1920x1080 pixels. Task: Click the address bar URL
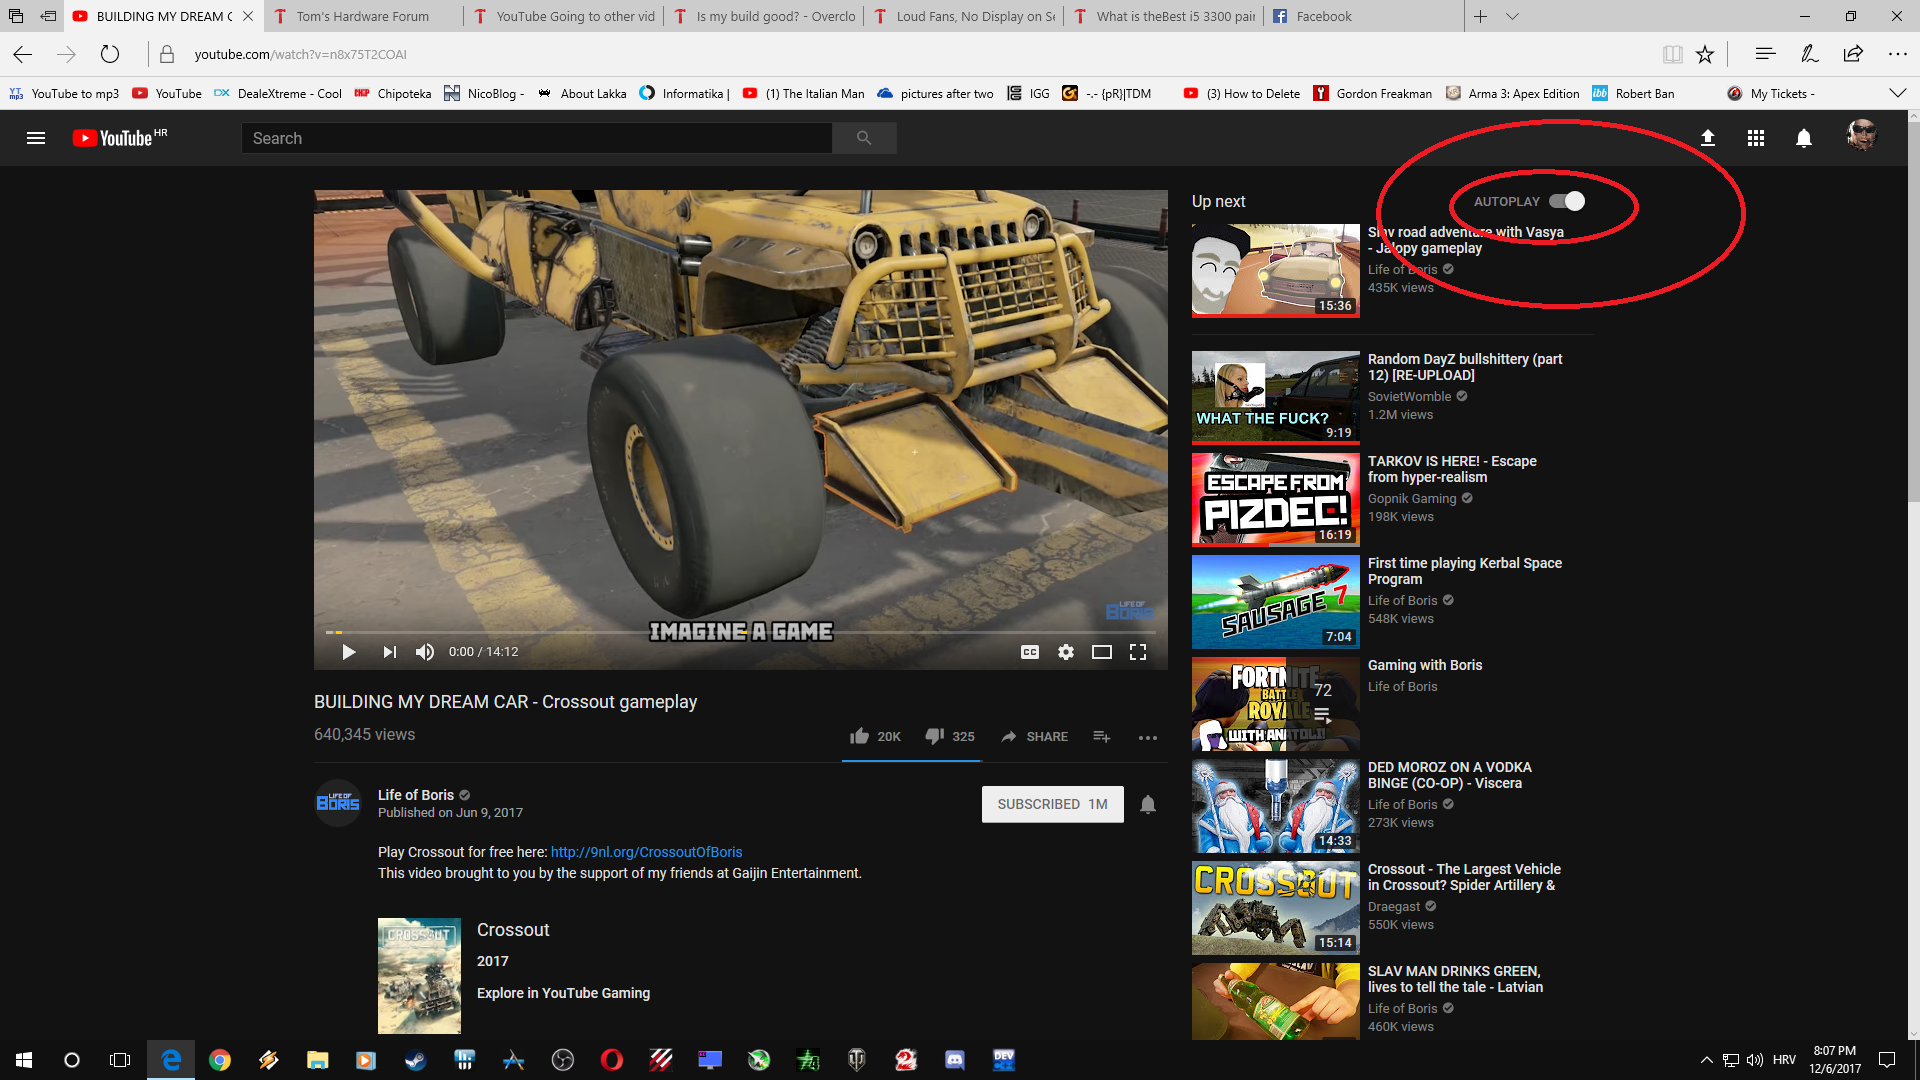pos(300,54)
